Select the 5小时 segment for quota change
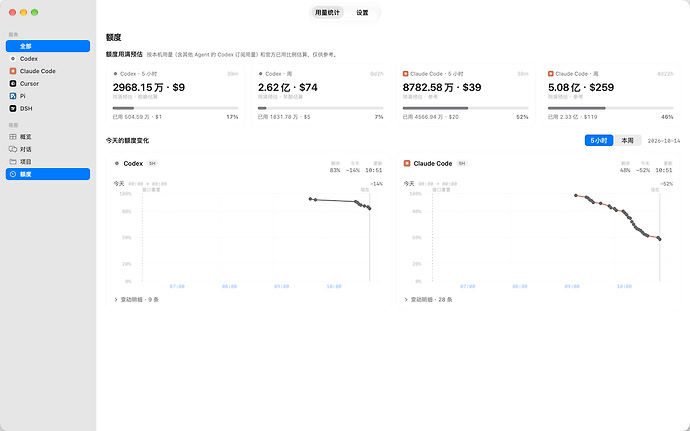The width and height of the screenshot is (690, 431). [598, 140]
